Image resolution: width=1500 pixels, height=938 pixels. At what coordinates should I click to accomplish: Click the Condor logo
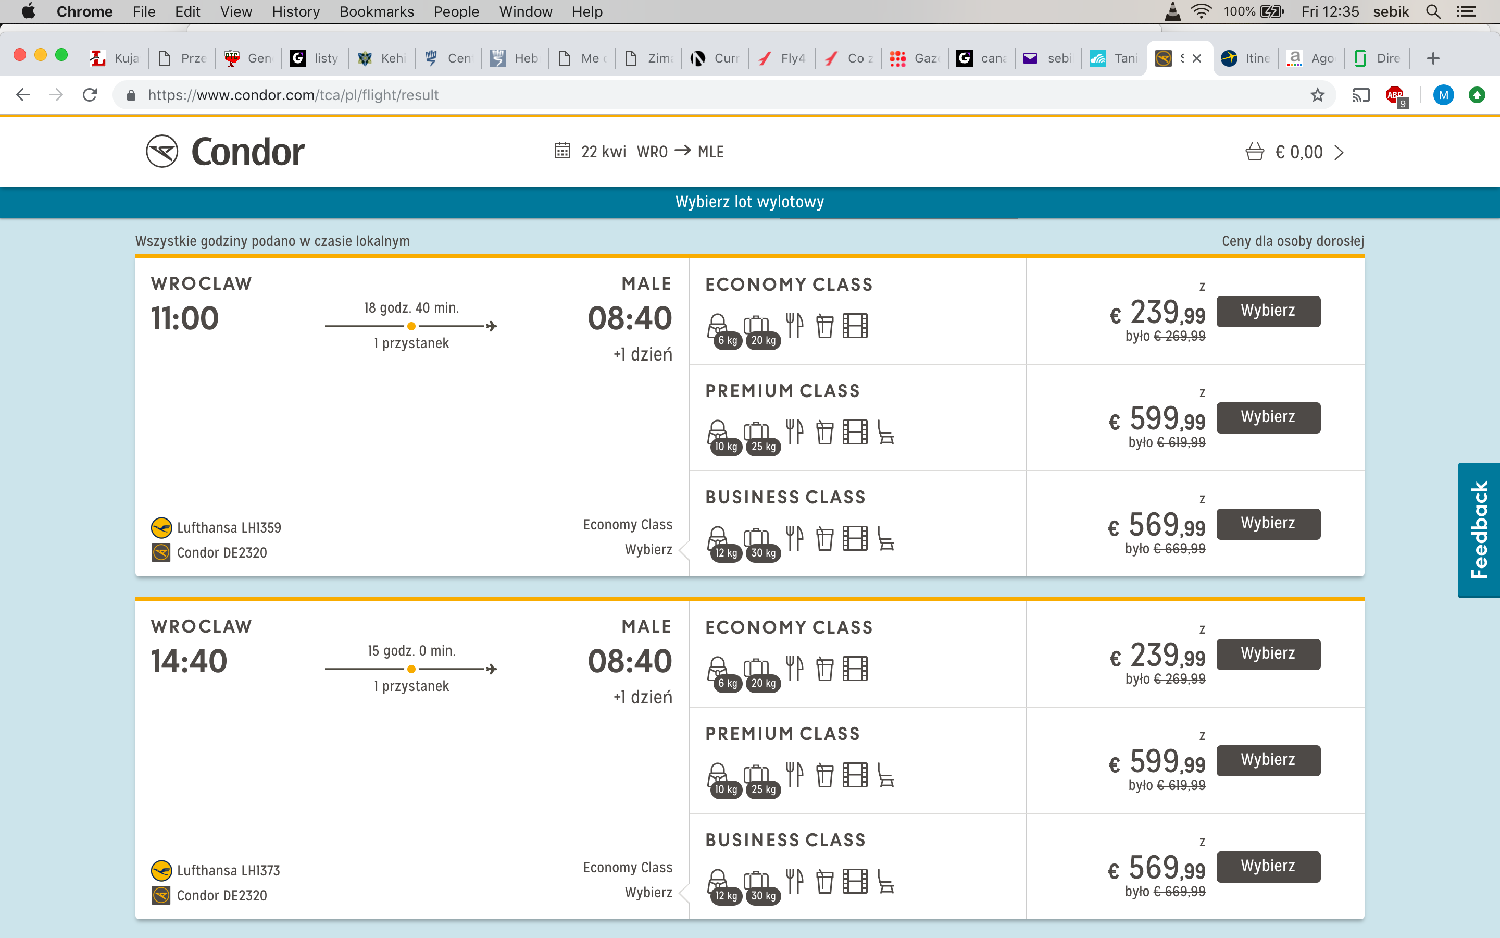click(225, 152)
